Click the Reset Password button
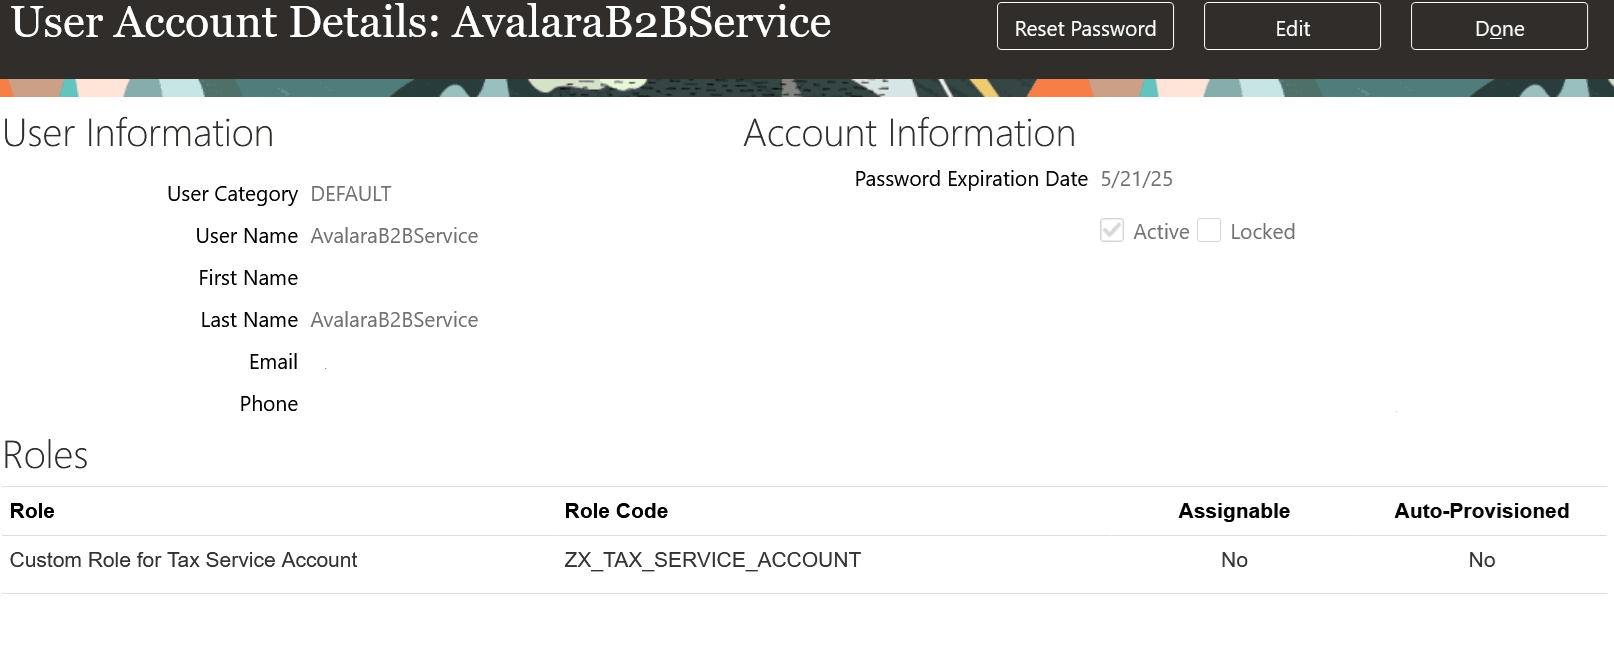Image resolution: width=1614 pixels, height=648 pixels. coord(1085,28)
